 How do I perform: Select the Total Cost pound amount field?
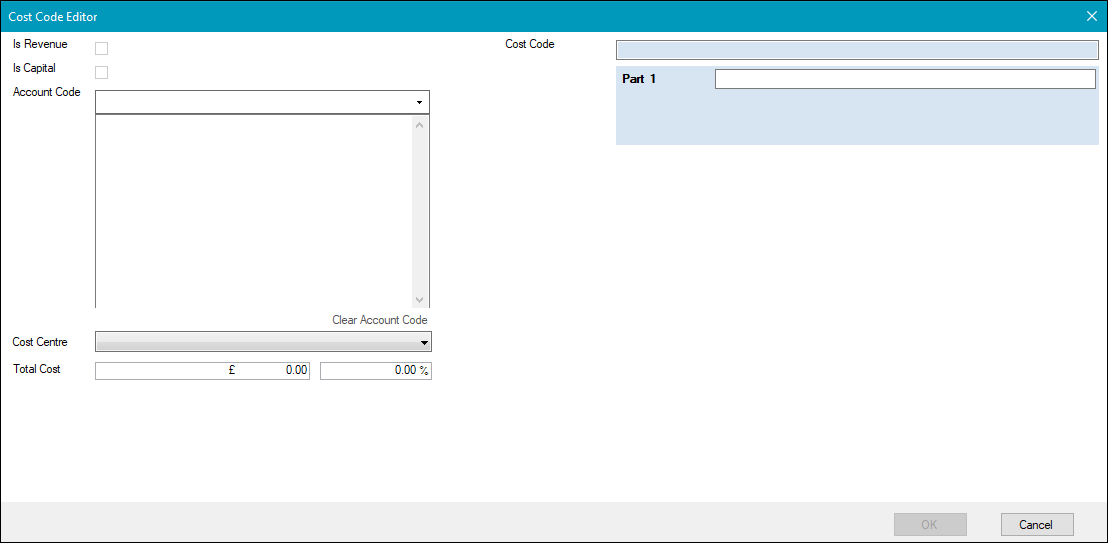(x=202, y=370)
